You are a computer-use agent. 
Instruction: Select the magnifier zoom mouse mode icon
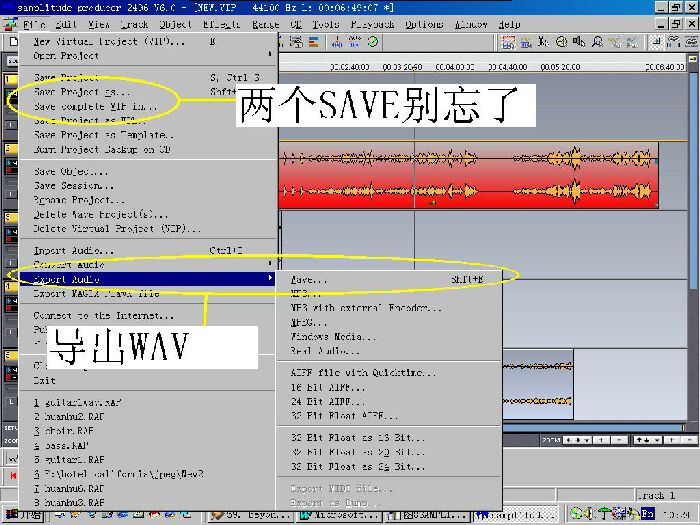[x=597, y=42]
